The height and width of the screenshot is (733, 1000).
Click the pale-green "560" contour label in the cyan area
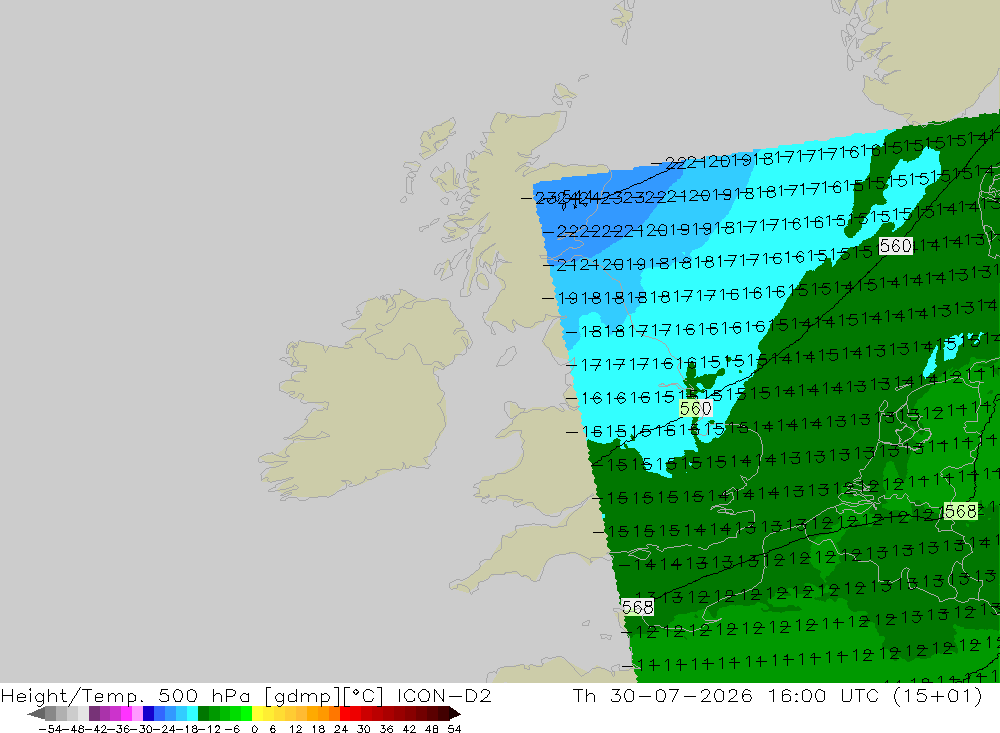tap(695, 408)
